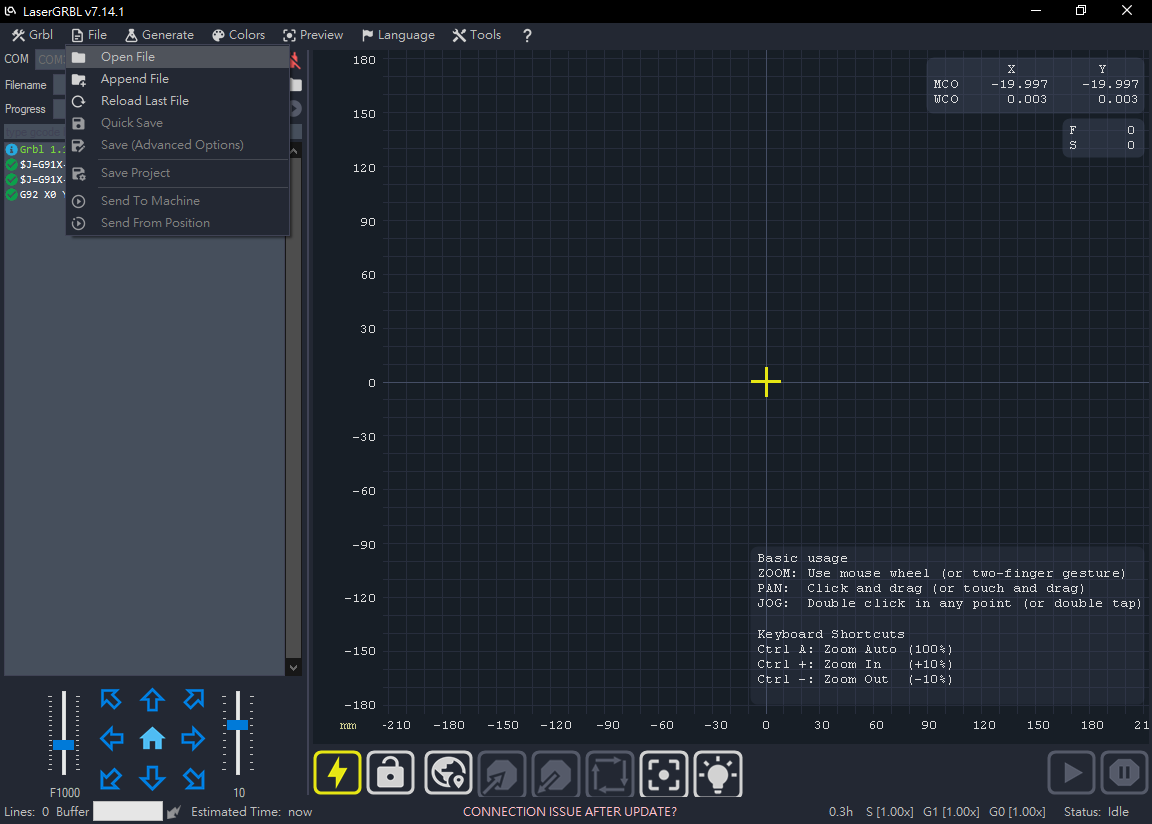
Task: Open the Grbl menu
Action: click(32, 35)
